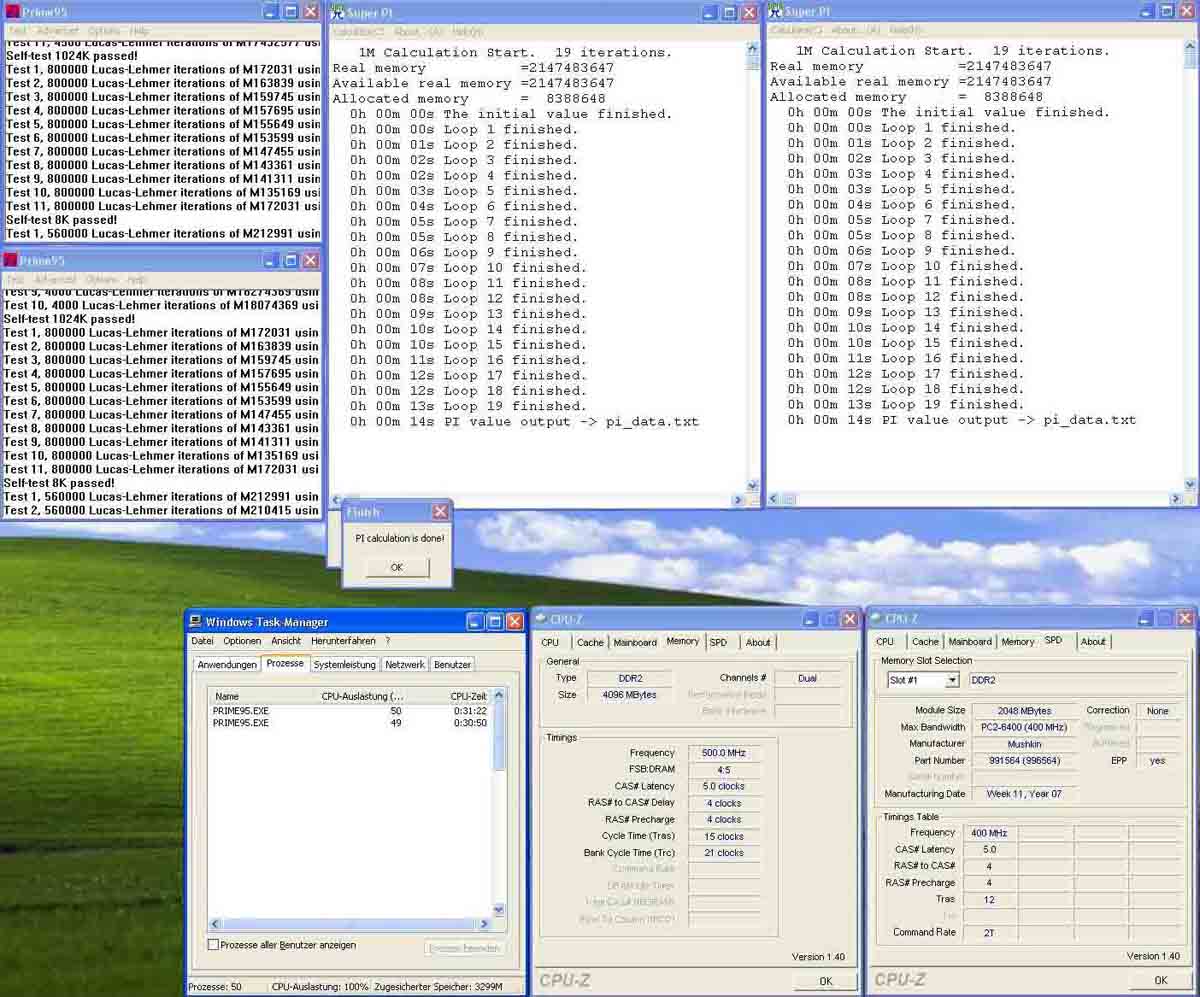Click the Part Number field '991564 (996564)'
This screenshot has height=997, width=1200.
click(x=1024, y=761)
